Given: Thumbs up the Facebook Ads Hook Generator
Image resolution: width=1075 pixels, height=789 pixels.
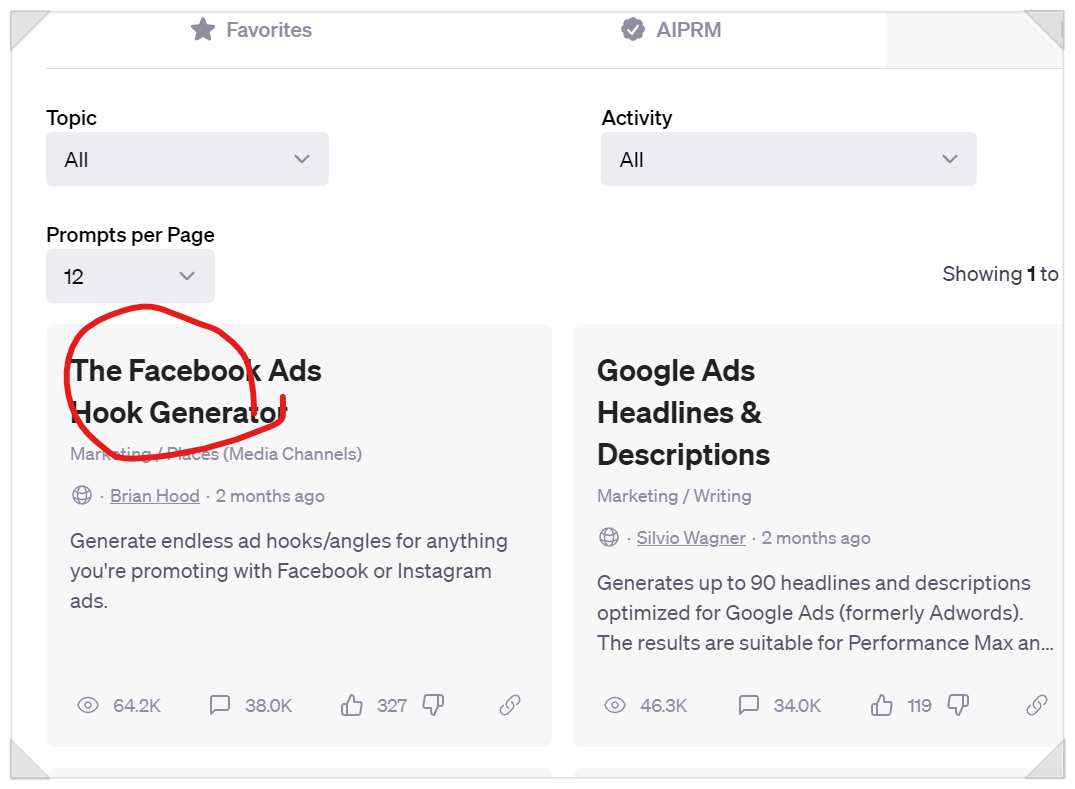Looking at the screenshot, I should [x=352, y=705].
